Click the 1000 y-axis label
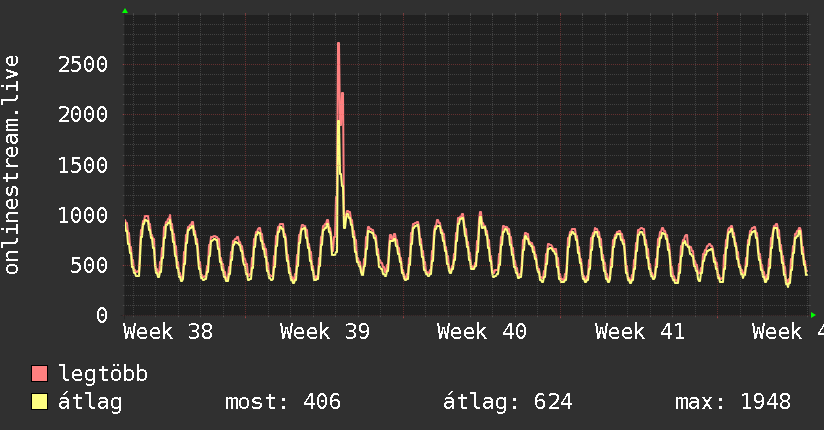824x430 pixels. (x=83, y=215)
